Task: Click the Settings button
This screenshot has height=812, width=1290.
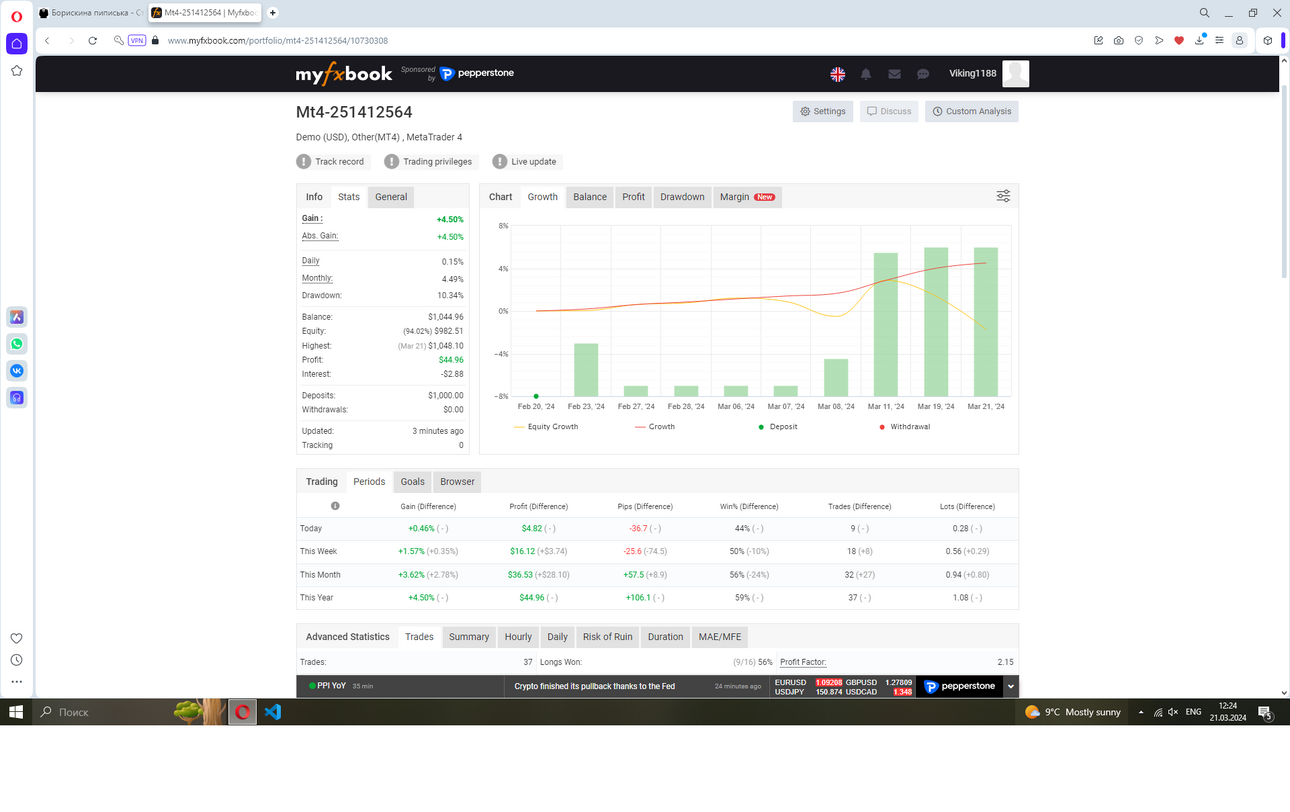Action: 823,111
